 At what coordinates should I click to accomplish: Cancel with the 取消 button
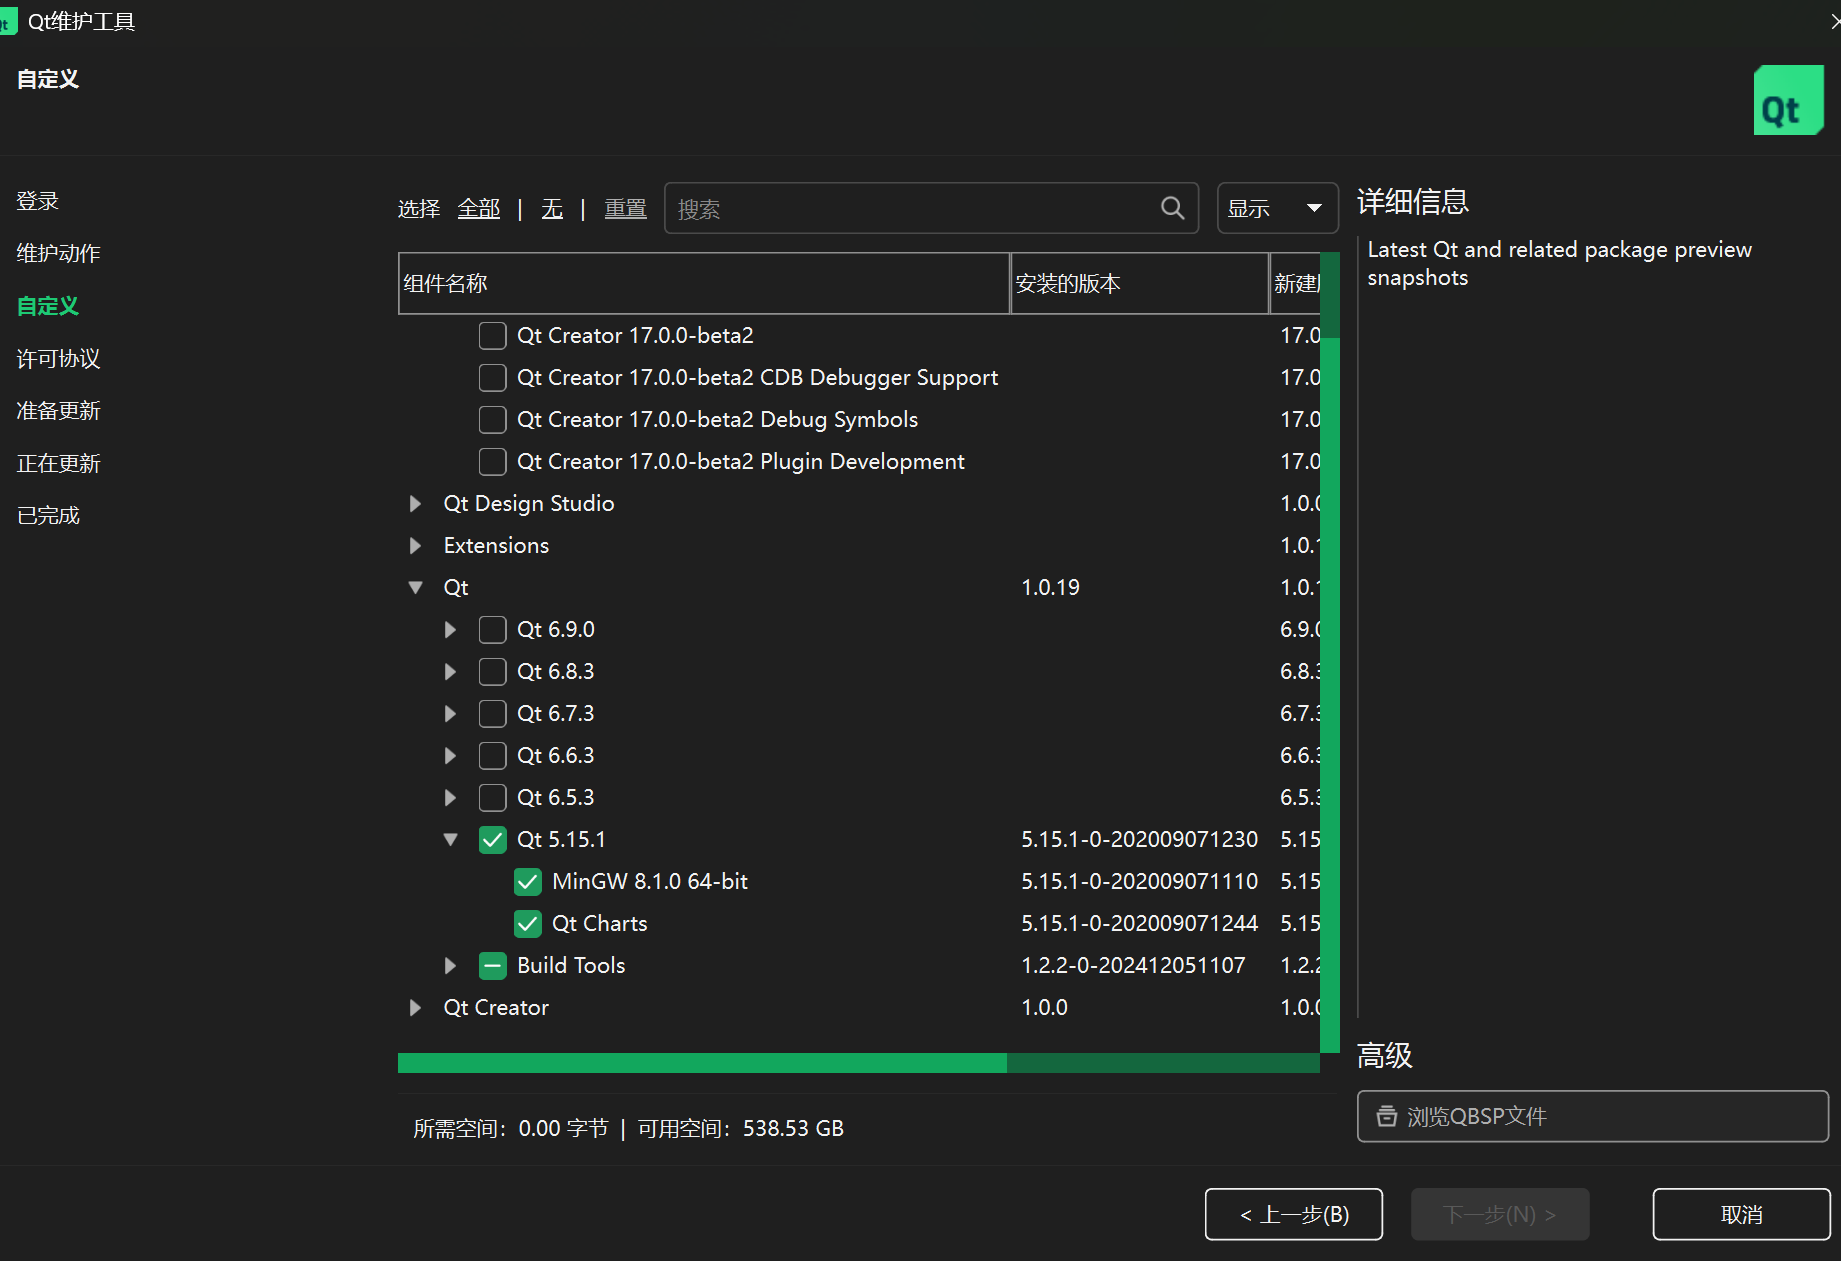pyautogui.click(x=1742, y=1214)
